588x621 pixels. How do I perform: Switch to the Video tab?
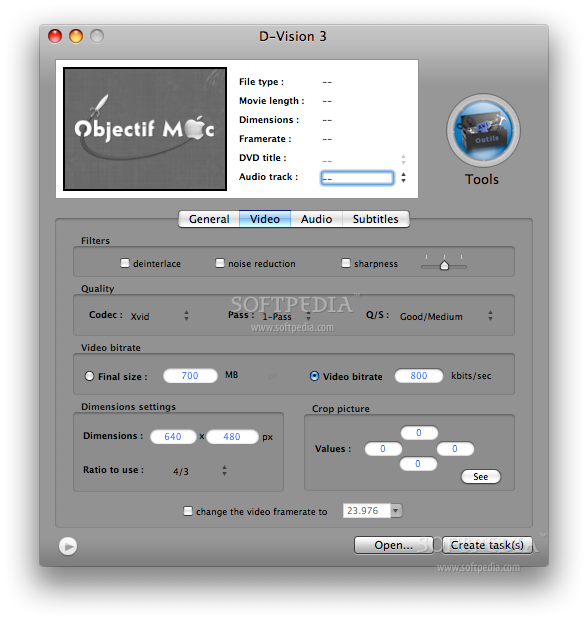click(265, 219)
